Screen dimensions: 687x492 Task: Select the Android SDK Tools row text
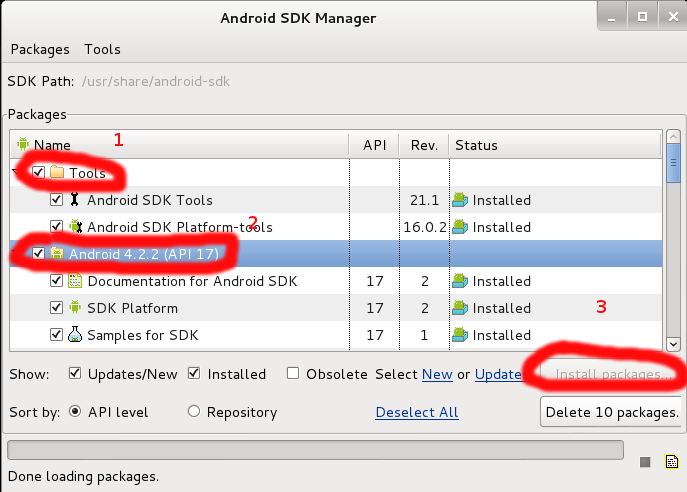tap(150, 200)
